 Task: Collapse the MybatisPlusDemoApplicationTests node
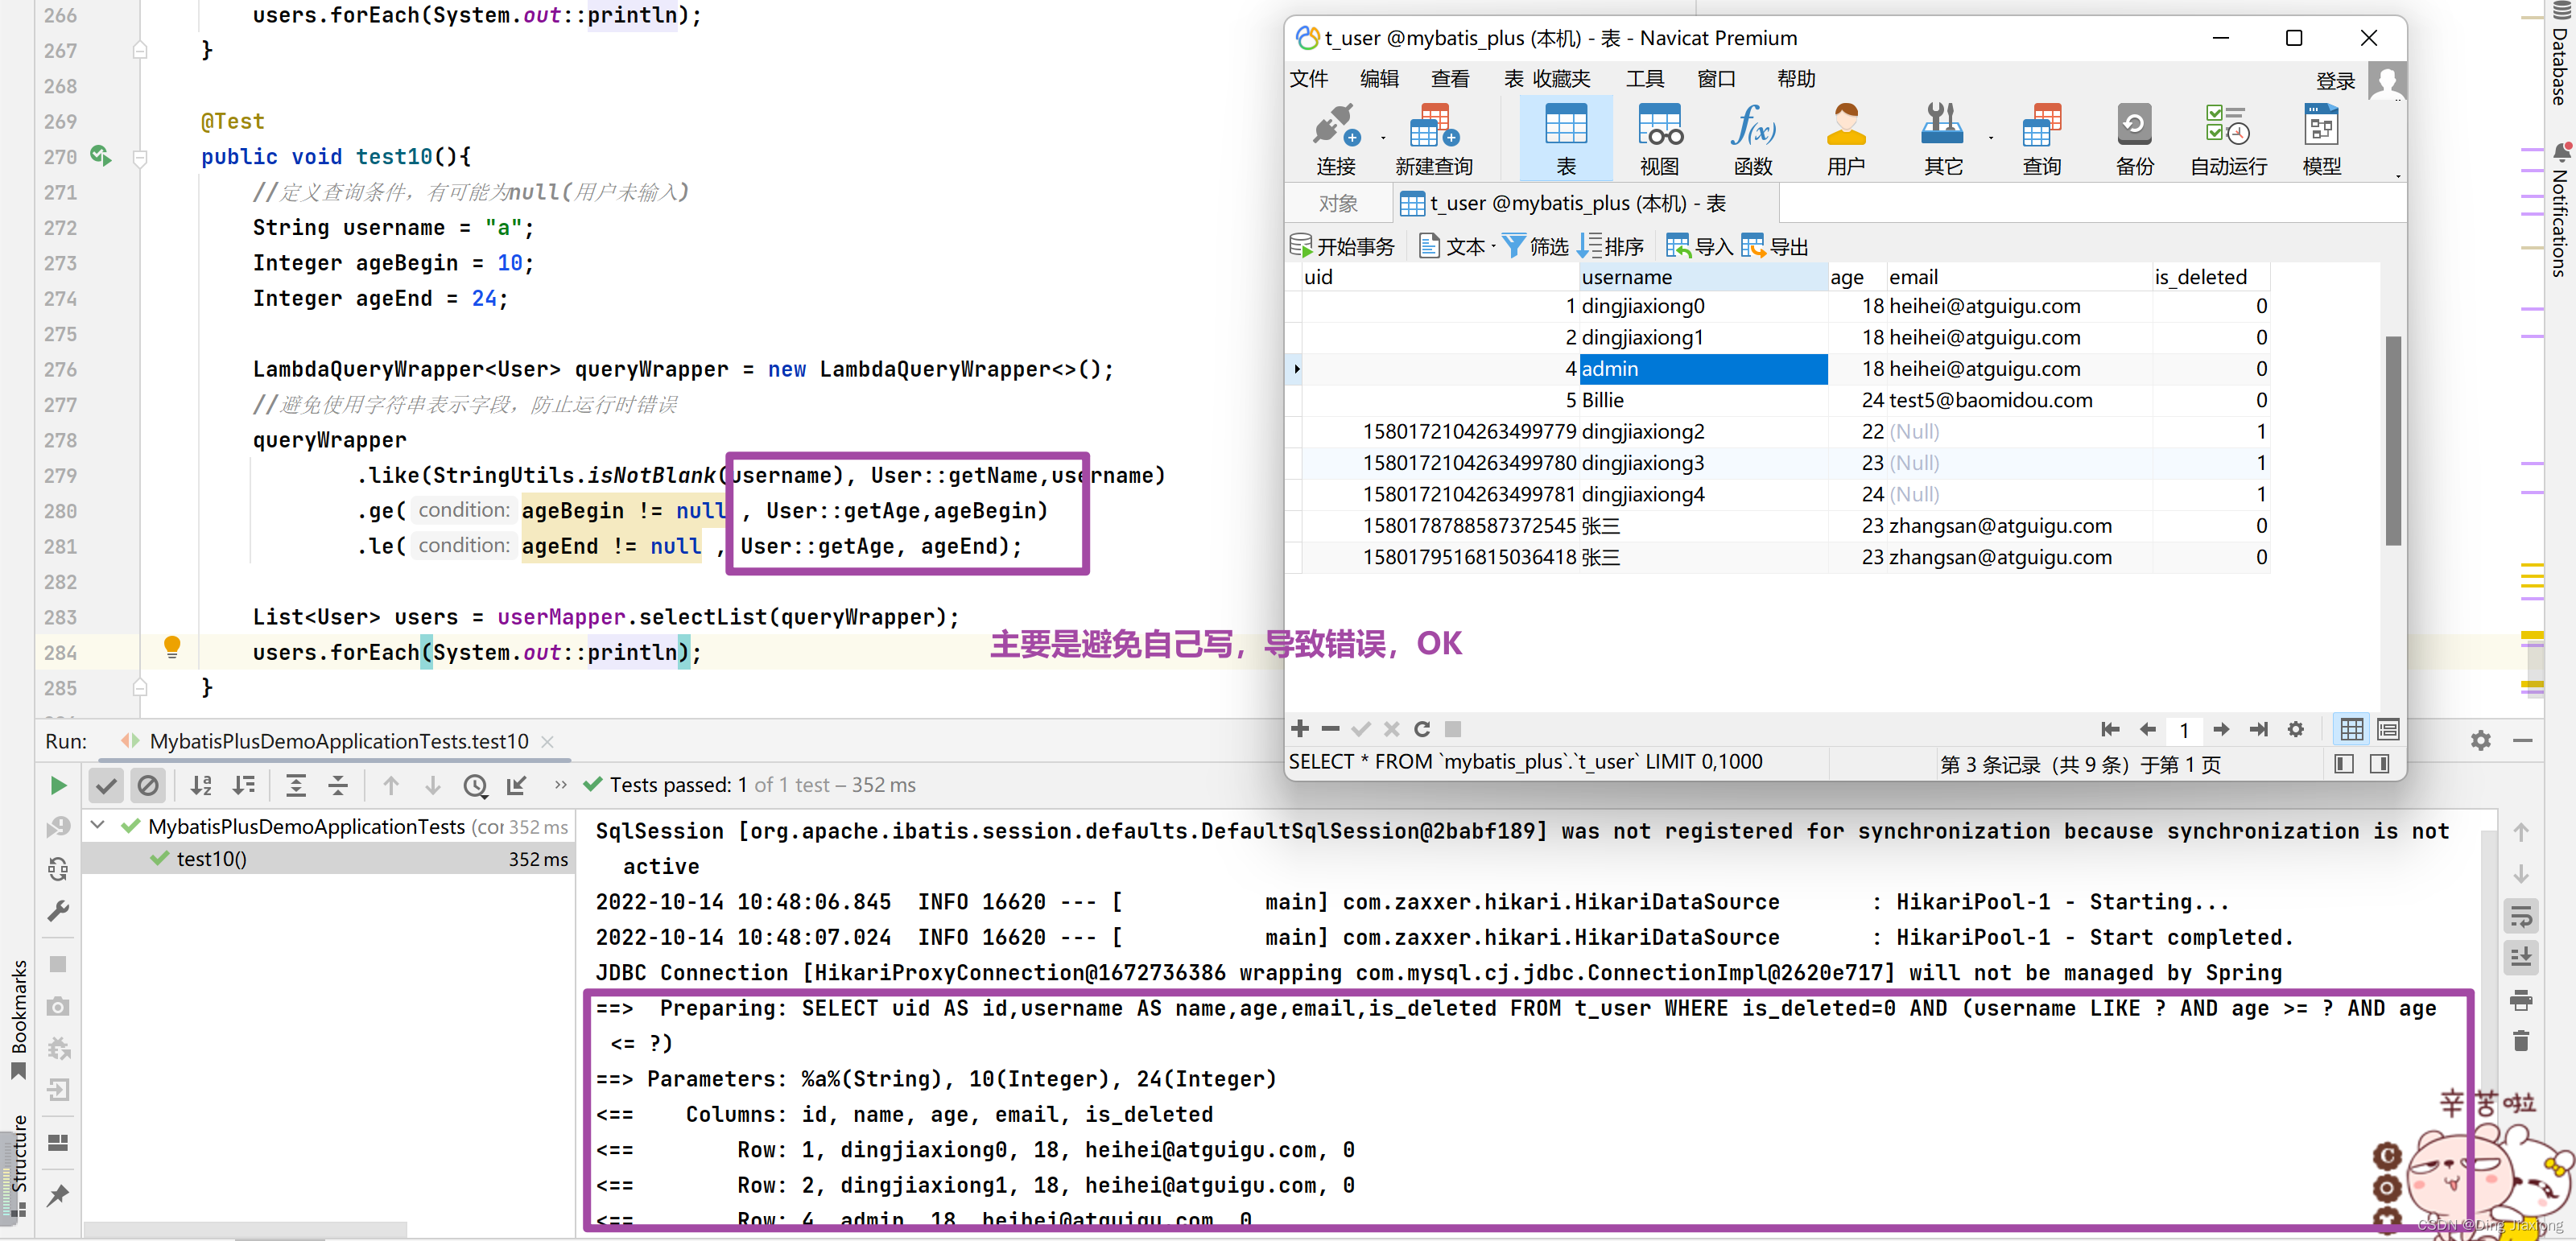[x=97, y=826]
